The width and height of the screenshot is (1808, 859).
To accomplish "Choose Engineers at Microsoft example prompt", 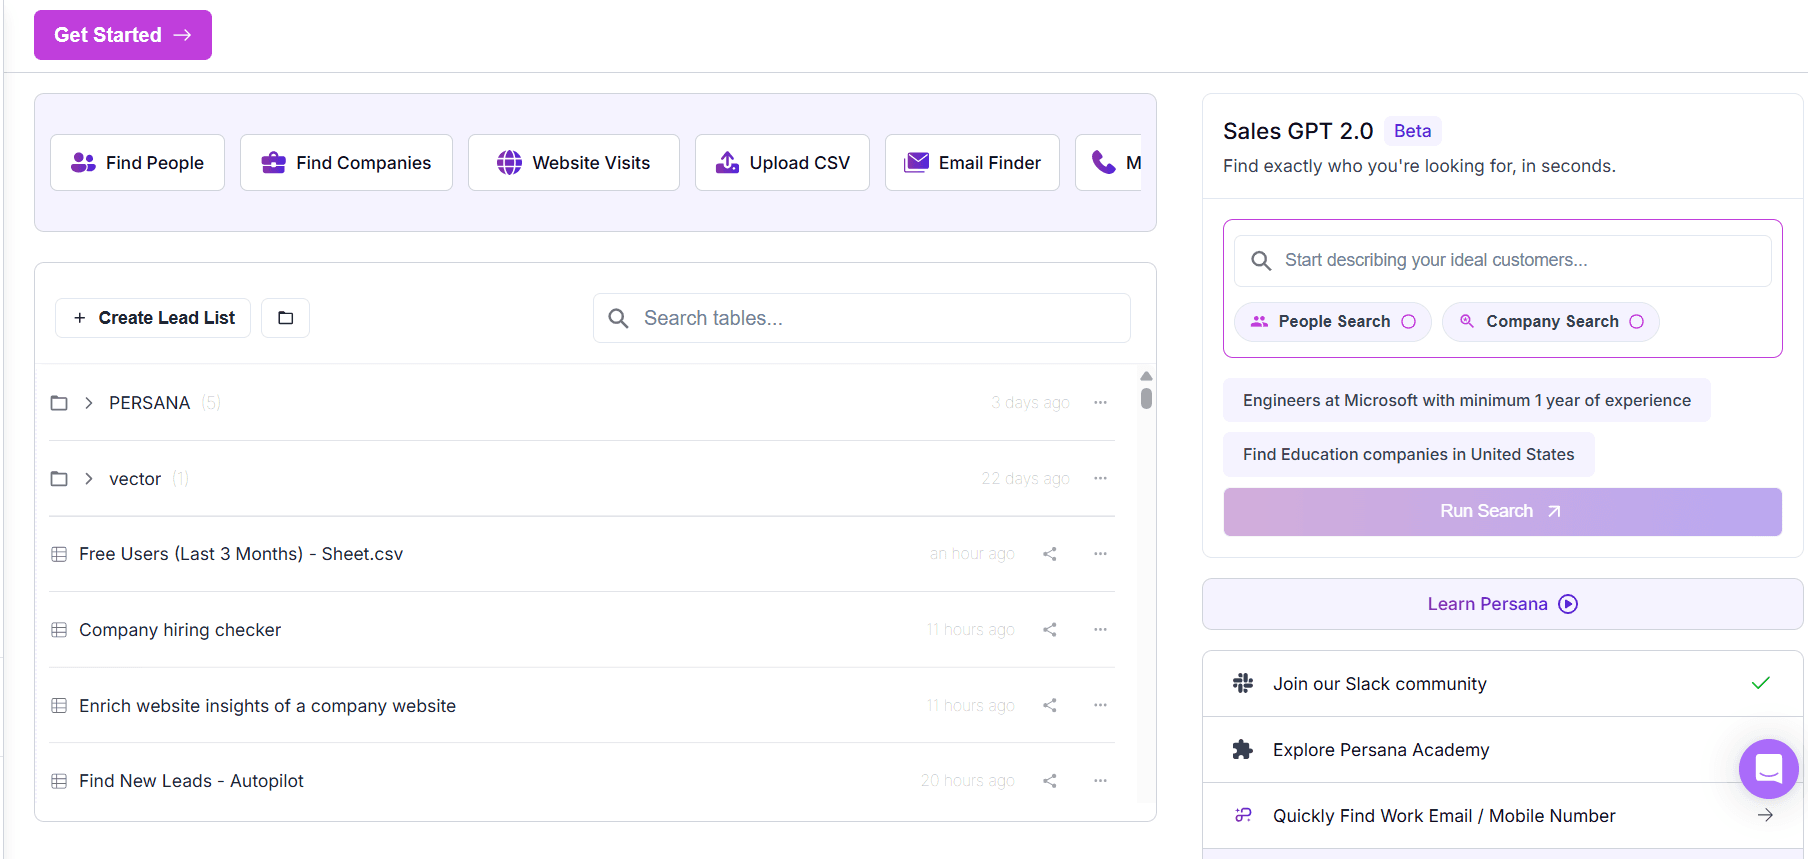I will pyautogui.click(x=1467, y=400).
